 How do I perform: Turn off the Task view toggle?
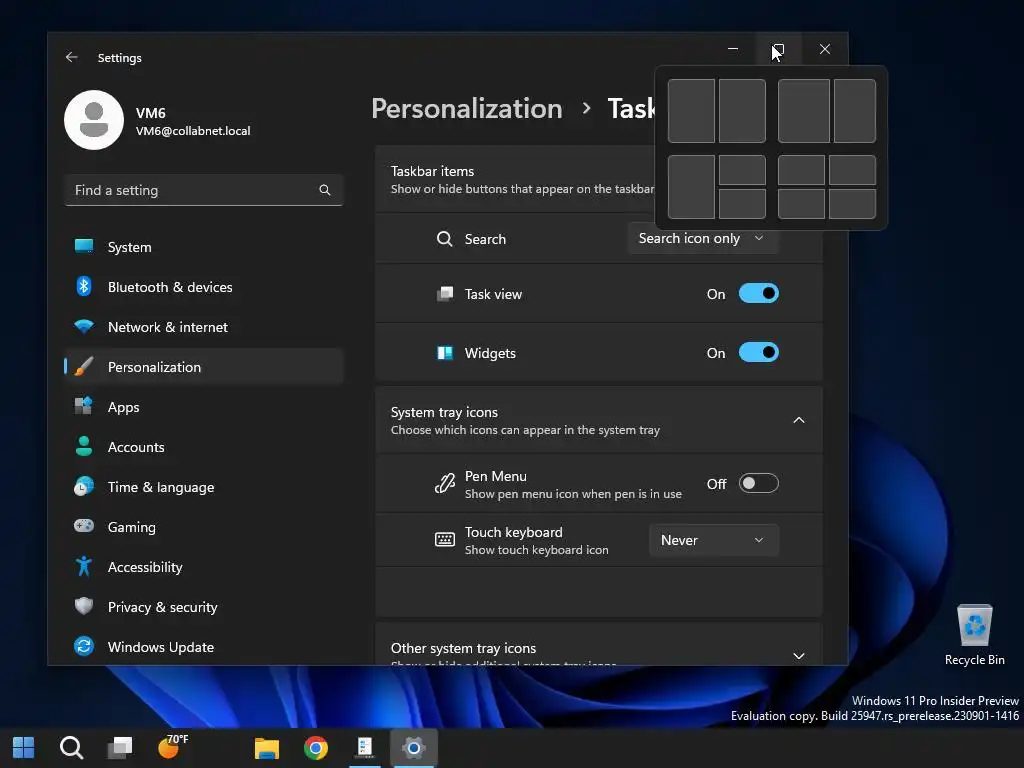tap(758, 293)
